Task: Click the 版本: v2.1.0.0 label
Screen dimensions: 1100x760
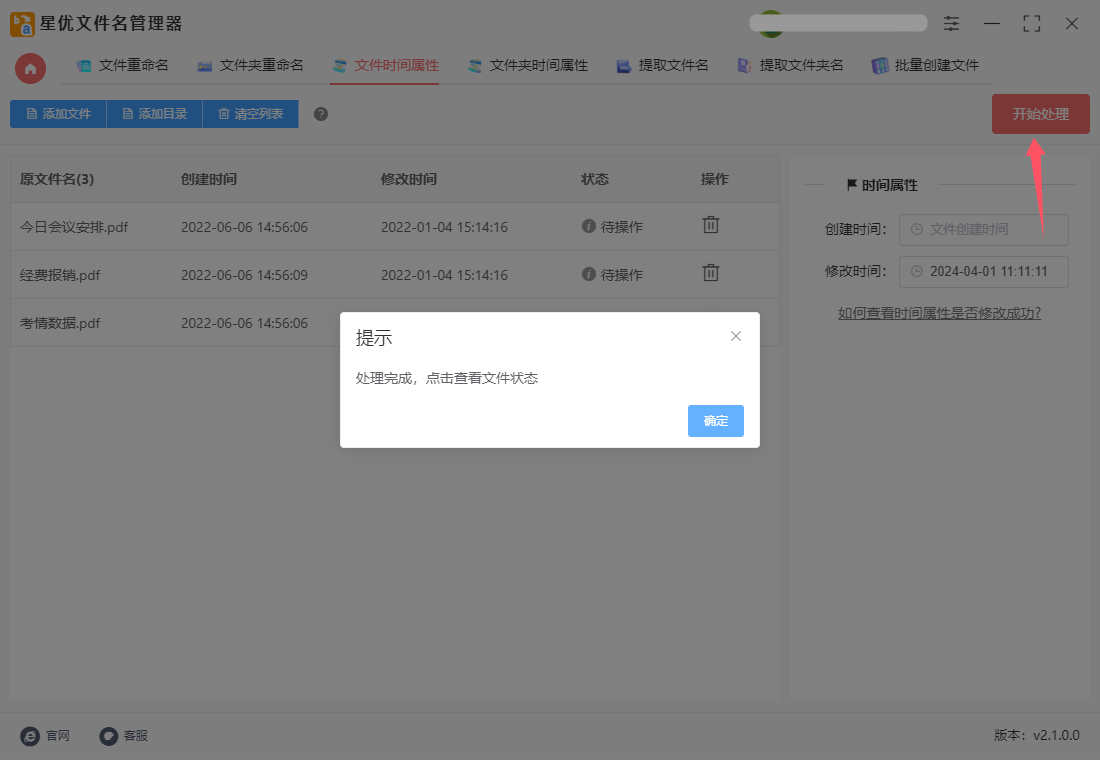Action: coord(1036,735)
